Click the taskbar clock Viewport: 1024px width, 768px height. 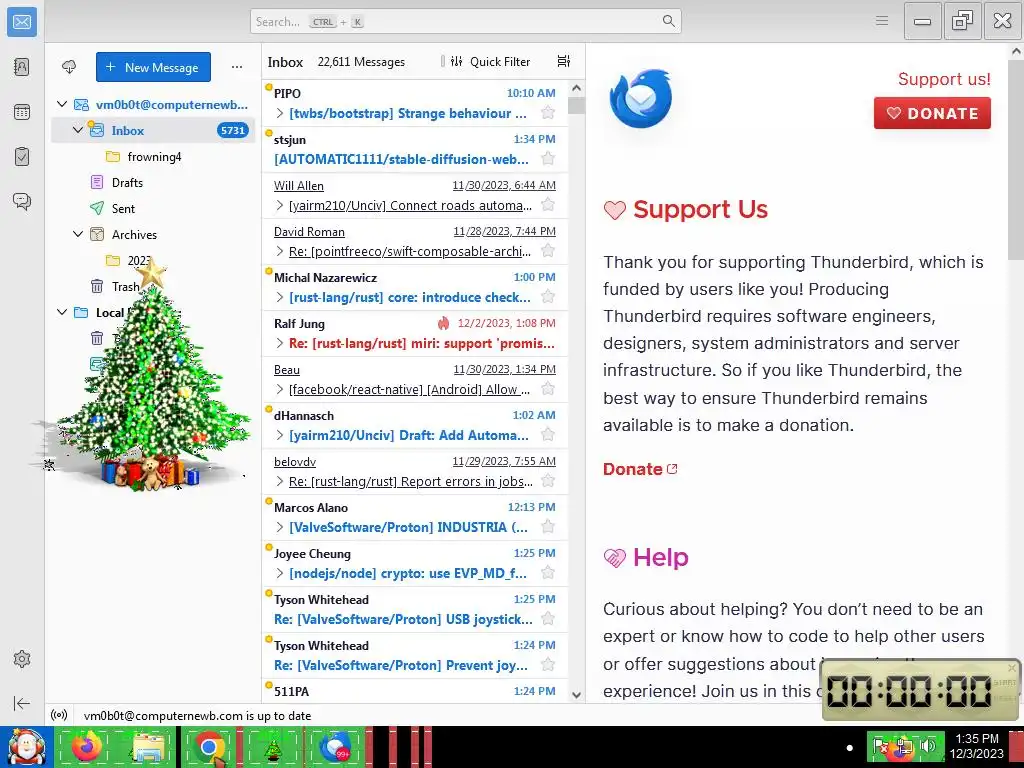[976, 746]
